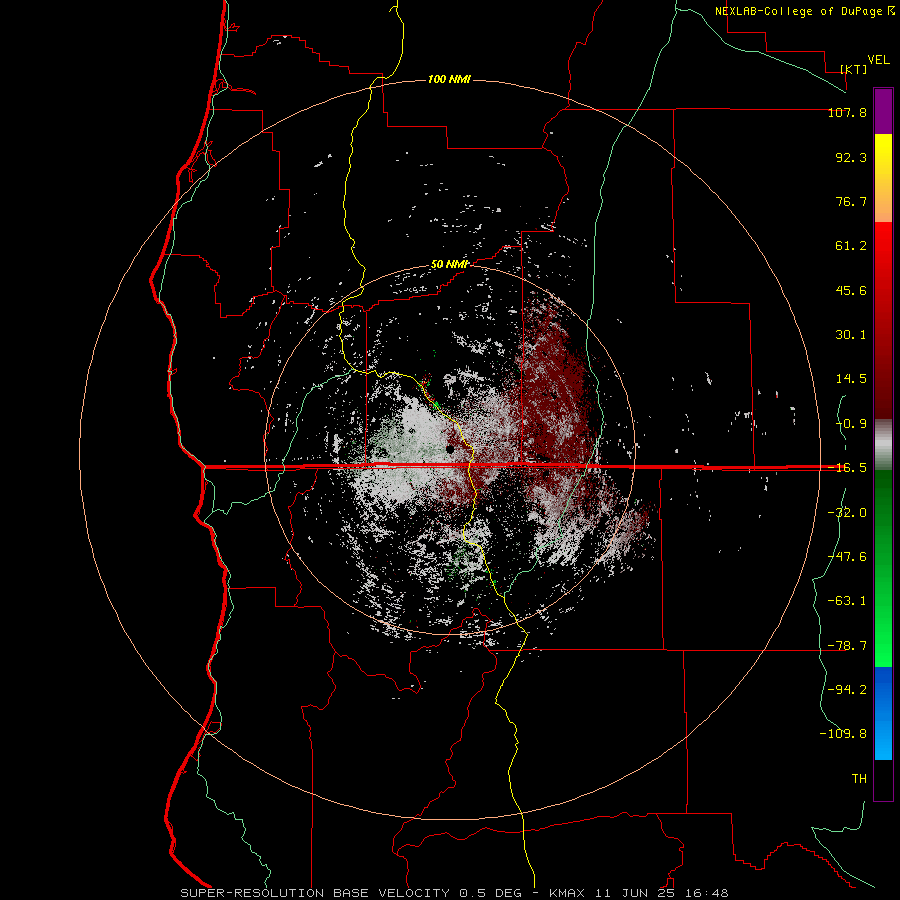Select the 92.3 scale value
Screen dimensions: 900x900
click(x=851, y=157)
